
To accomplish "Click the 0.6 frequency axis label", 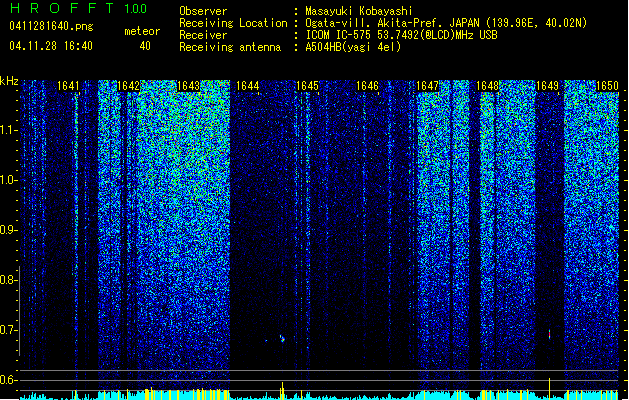I will click(x=8, y=380).
